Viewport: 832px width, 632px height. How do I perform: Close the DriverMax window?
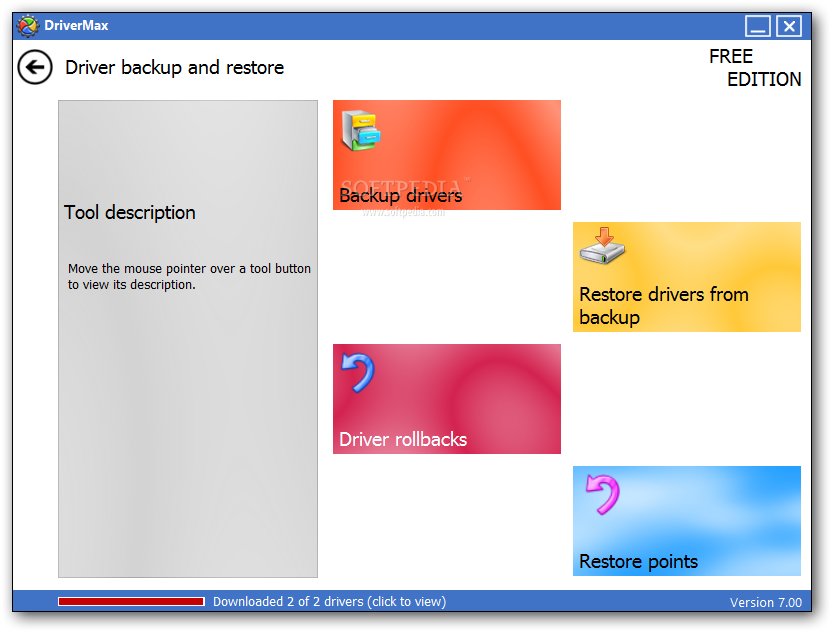pyautogui.click(x=789, y=25)
